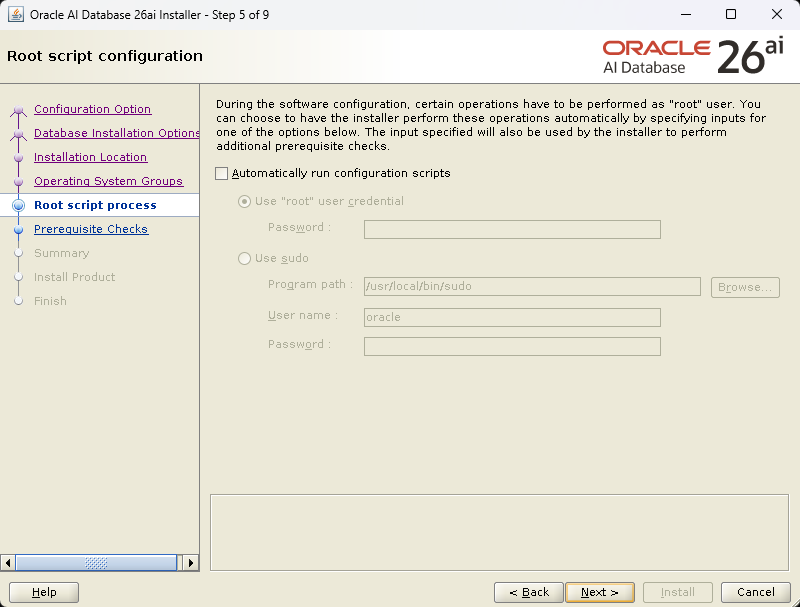Click the Configuration Option step marker icon
800x607 pixels.
tap(18, 110)
